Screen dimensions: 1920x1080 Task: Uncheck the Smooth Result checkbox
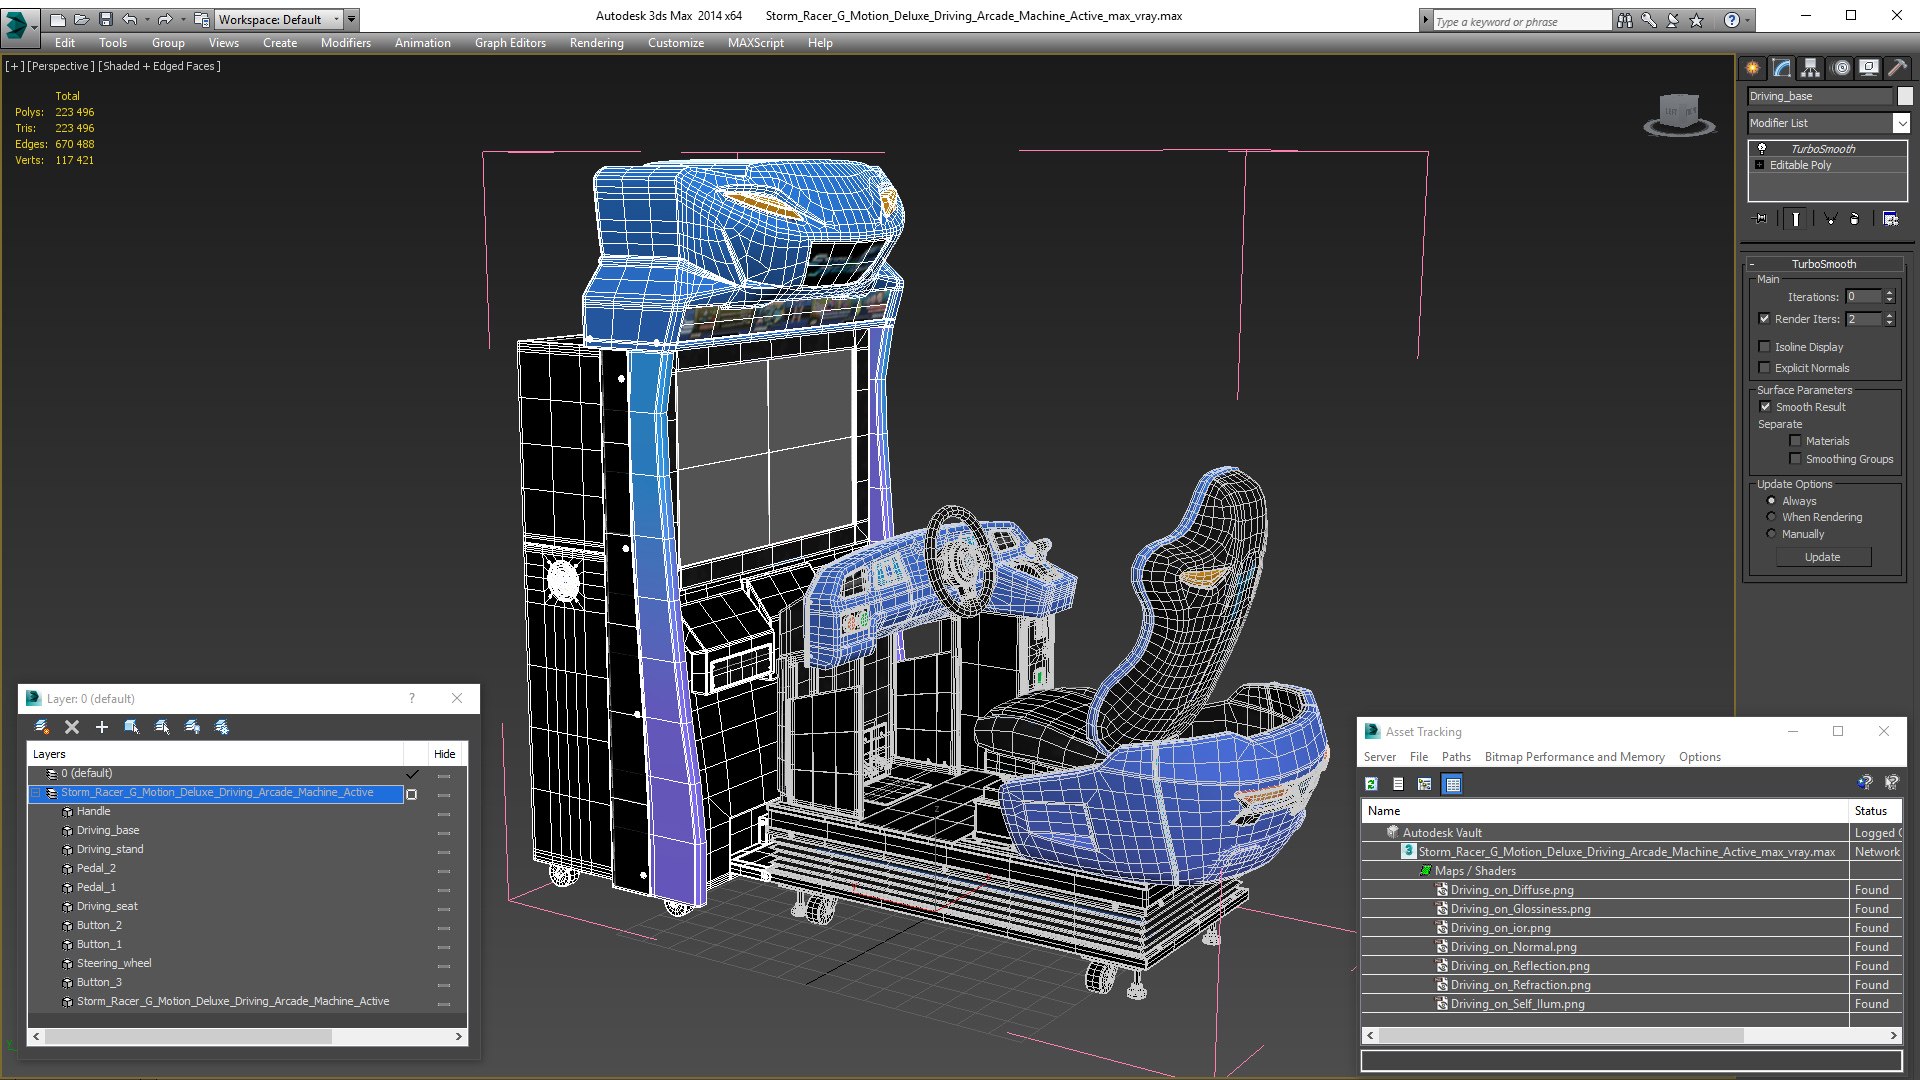[x=1765, y=407]
